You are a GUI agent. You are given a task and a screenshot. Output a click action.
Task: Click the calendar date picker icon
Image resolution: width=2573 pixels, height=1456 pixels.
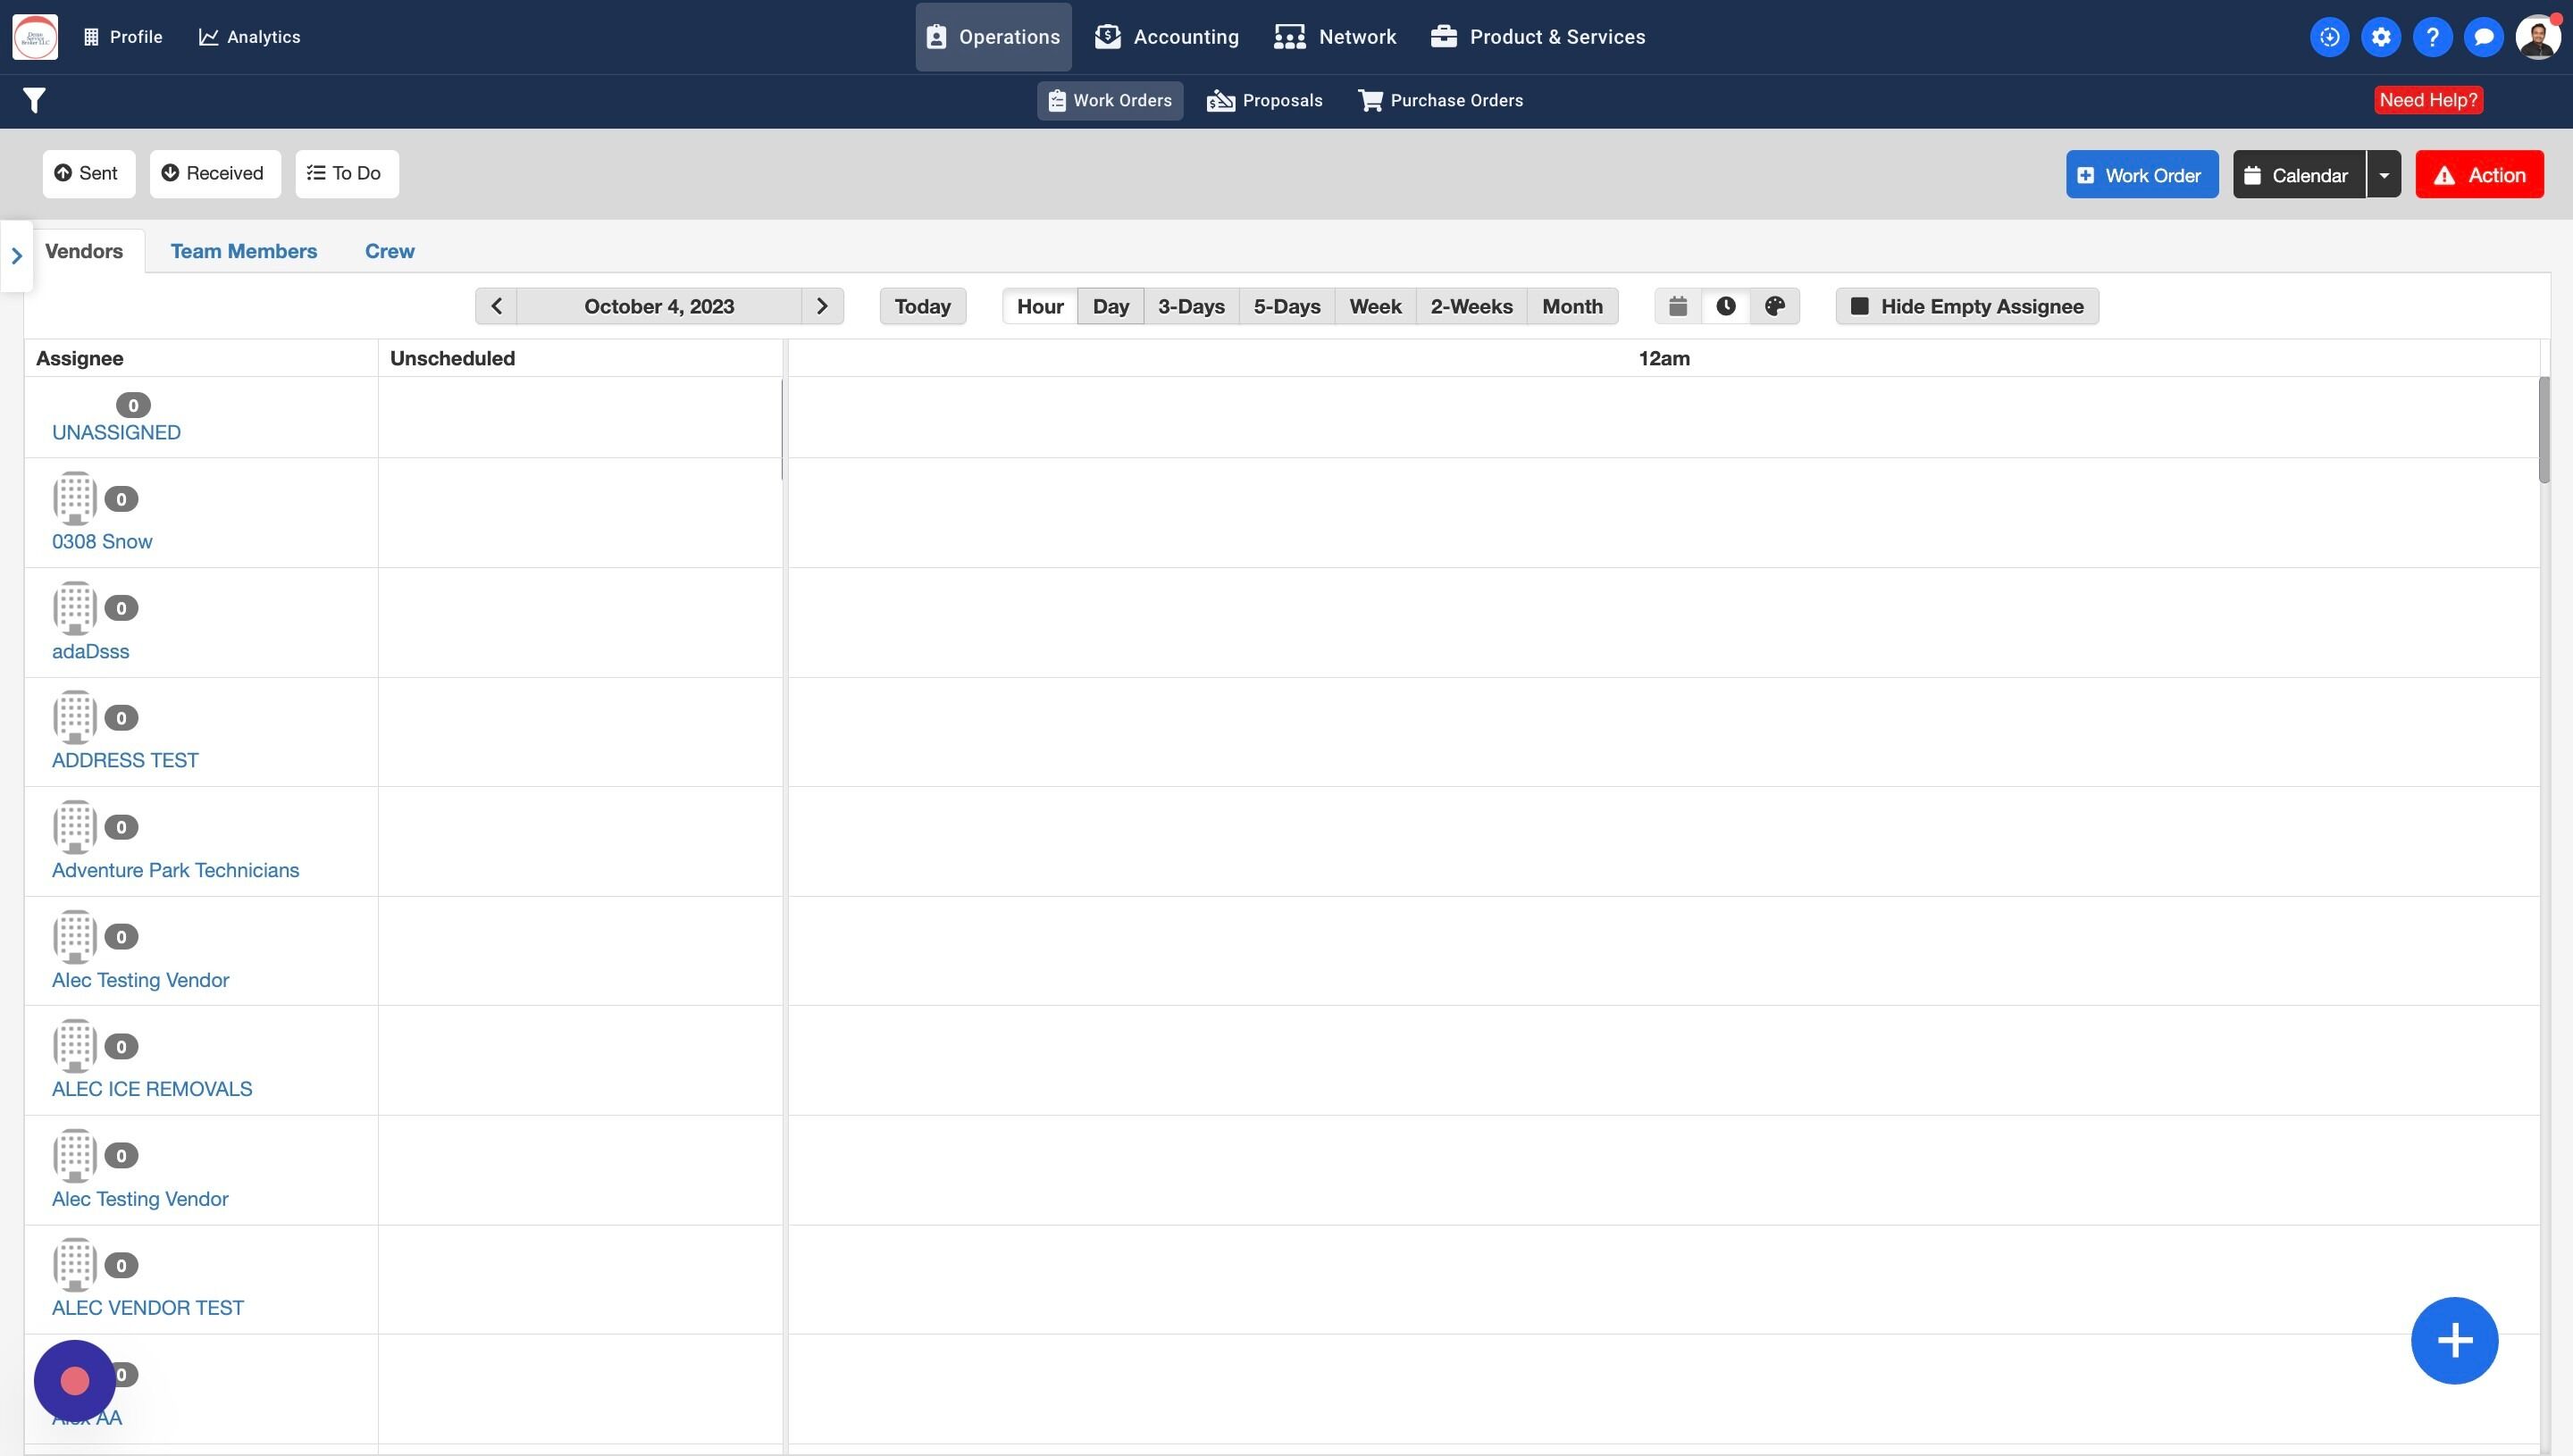[1678, 306]
